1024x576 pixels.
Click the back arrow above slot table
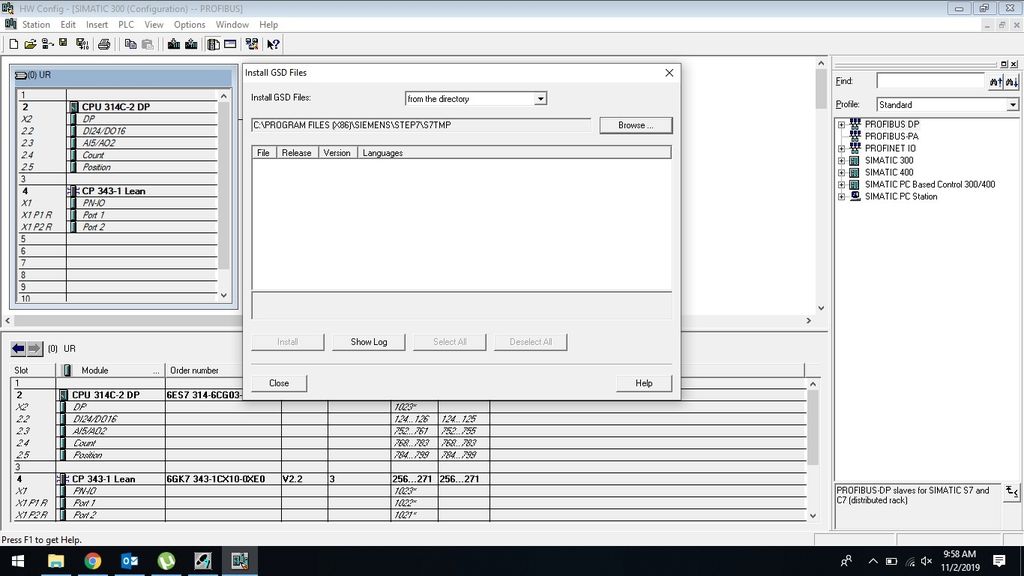(x=18, y=349)
